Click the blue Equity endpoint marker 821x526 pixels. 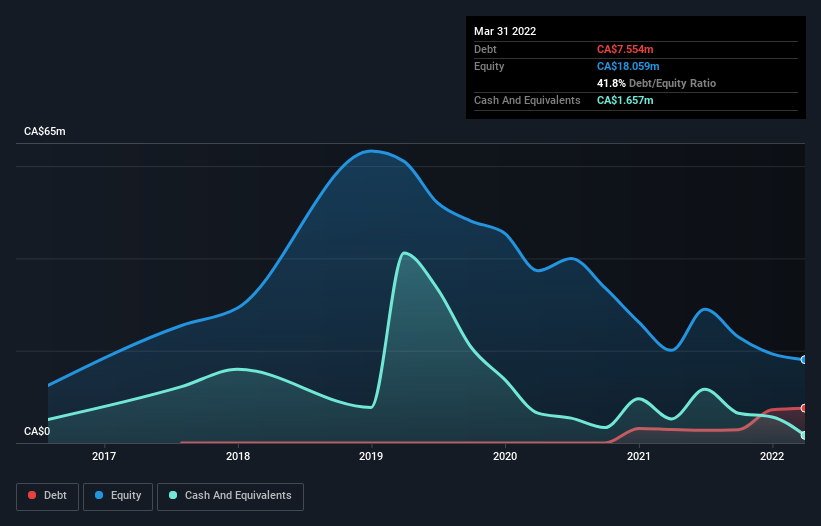(804, 360)
